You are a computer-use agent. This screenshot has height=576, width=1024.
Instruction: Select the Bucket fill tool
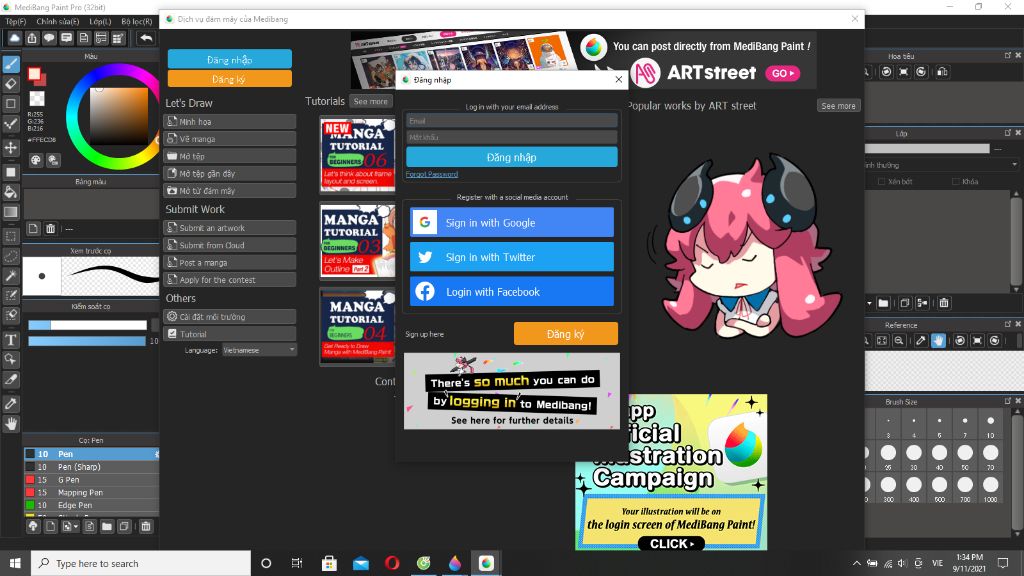pyautogui.click(x=11, y=192)
